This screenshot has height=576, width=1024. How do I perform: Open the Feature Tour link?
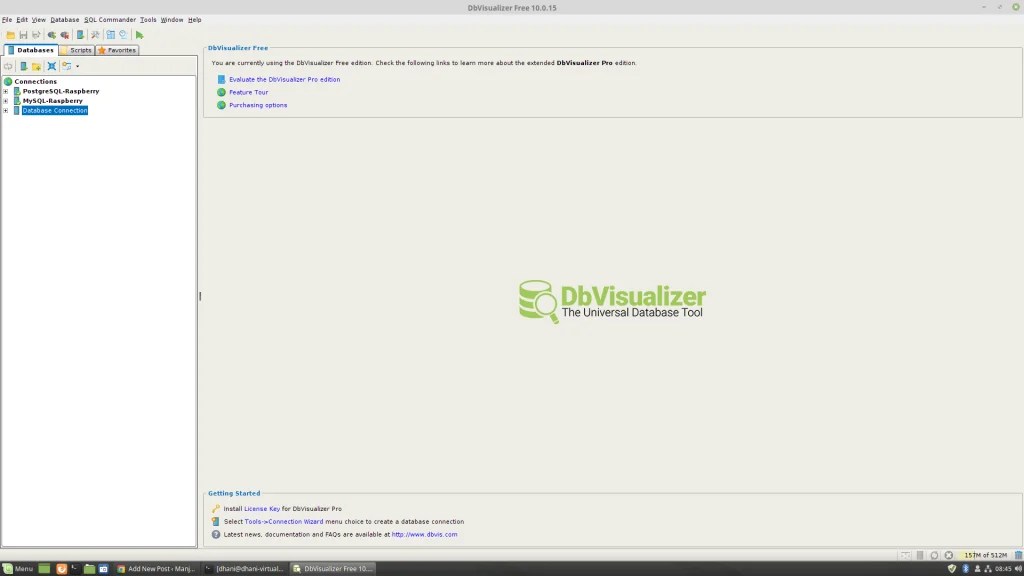pyautogui.click(x=248, y=92)
